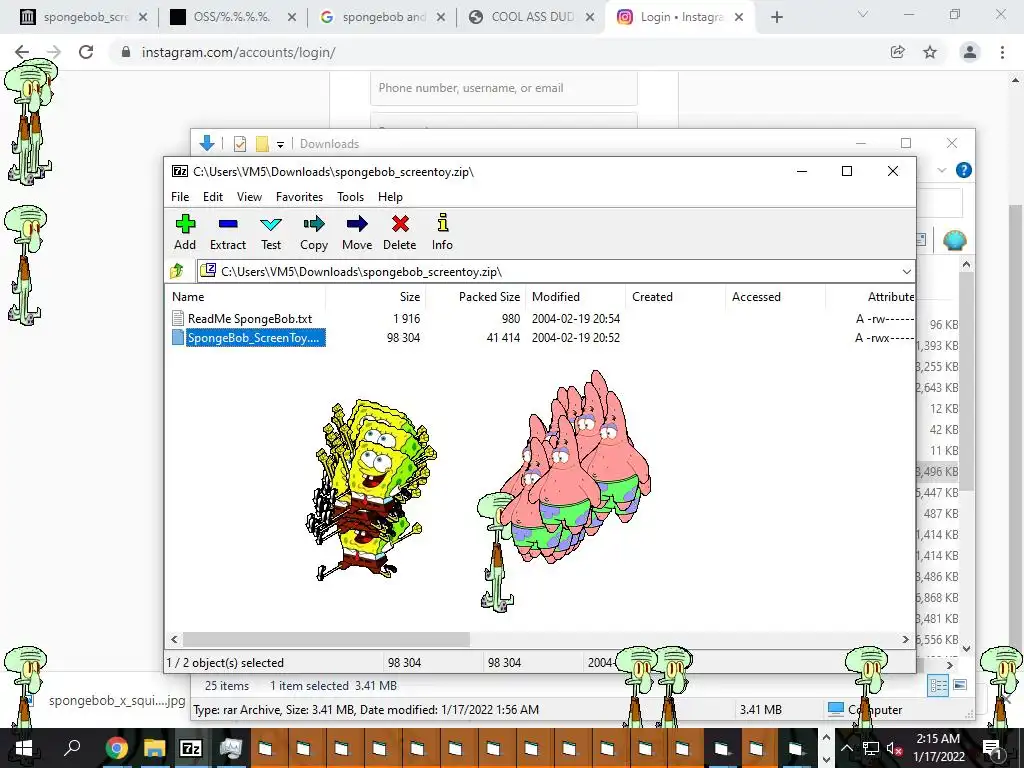
Task: Click the 7-Zip path address field
Action: point(549,272)
